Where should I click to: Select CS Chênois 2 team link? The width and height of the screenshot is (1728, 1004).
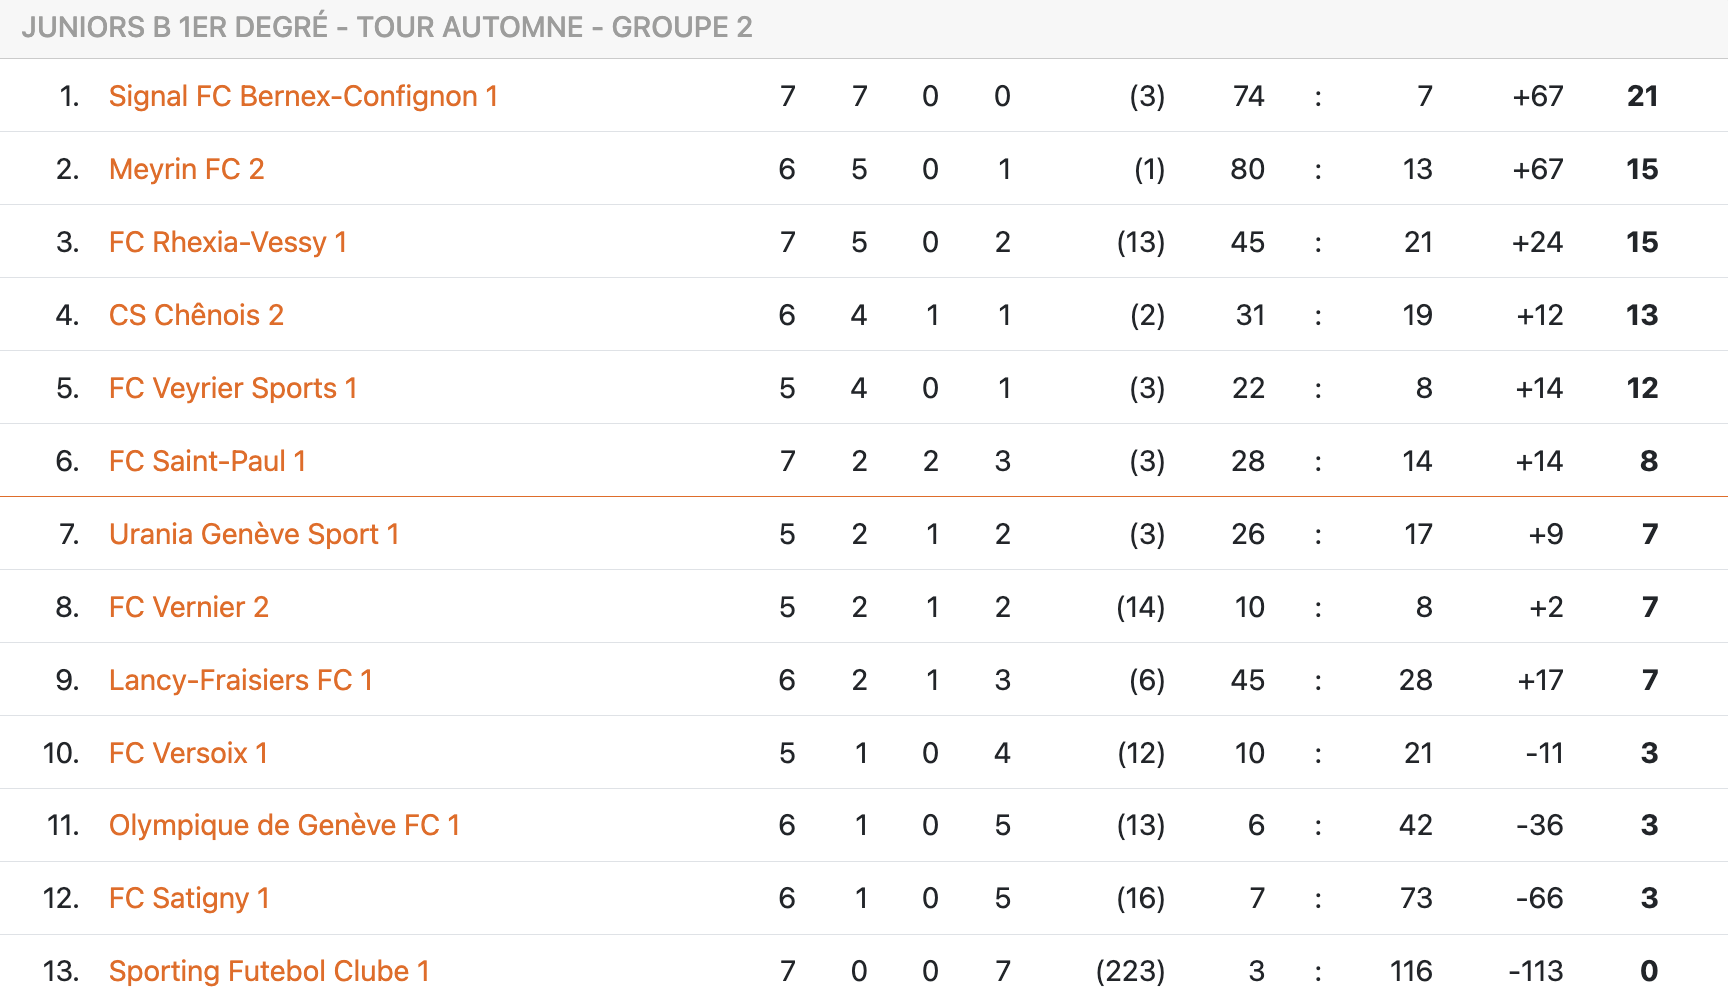(x=196, y=315)
